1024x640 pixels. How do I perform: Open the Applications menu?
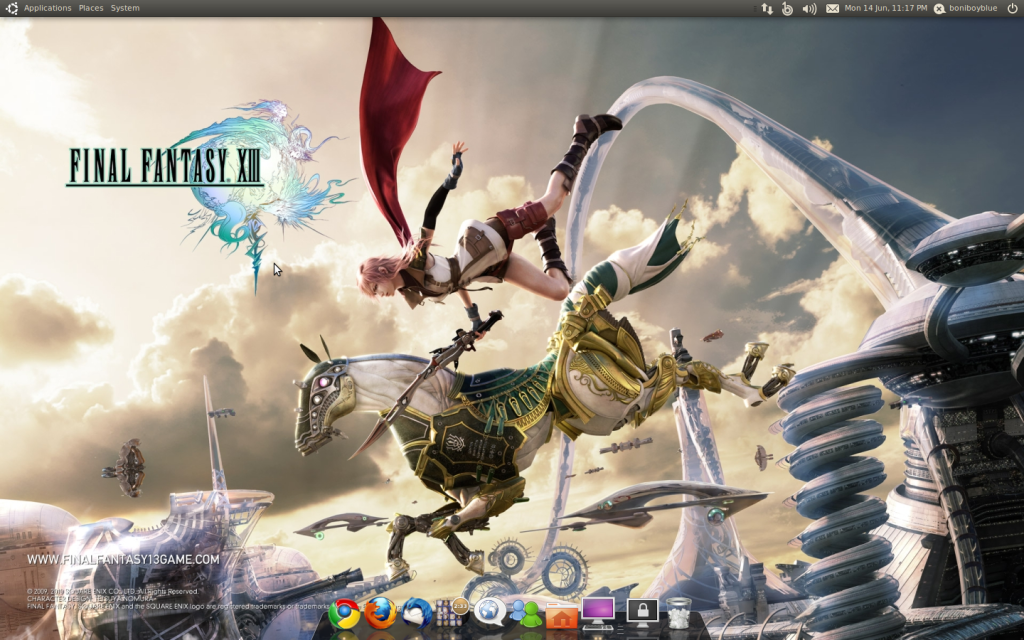[48, 8]
